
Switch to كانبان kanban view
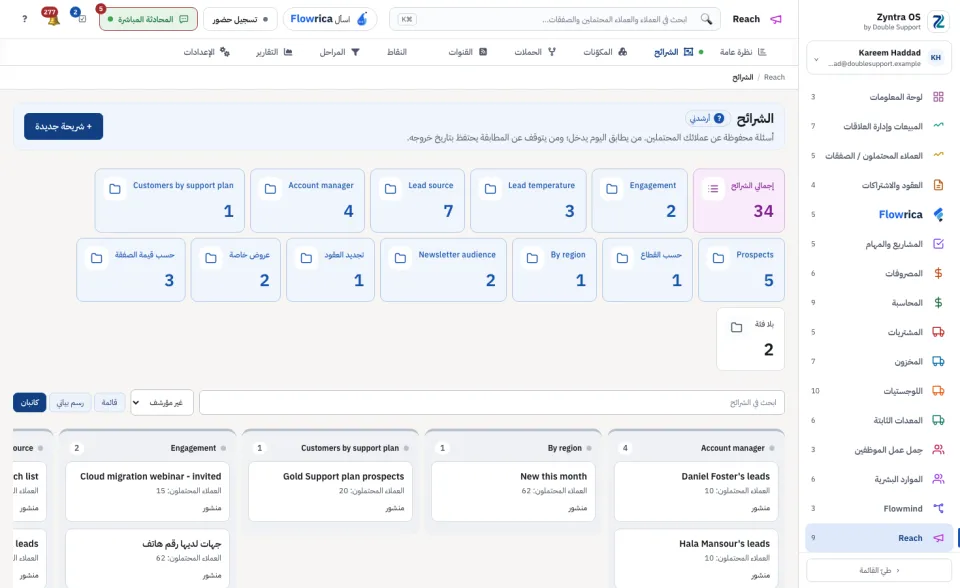coord(29,402)
